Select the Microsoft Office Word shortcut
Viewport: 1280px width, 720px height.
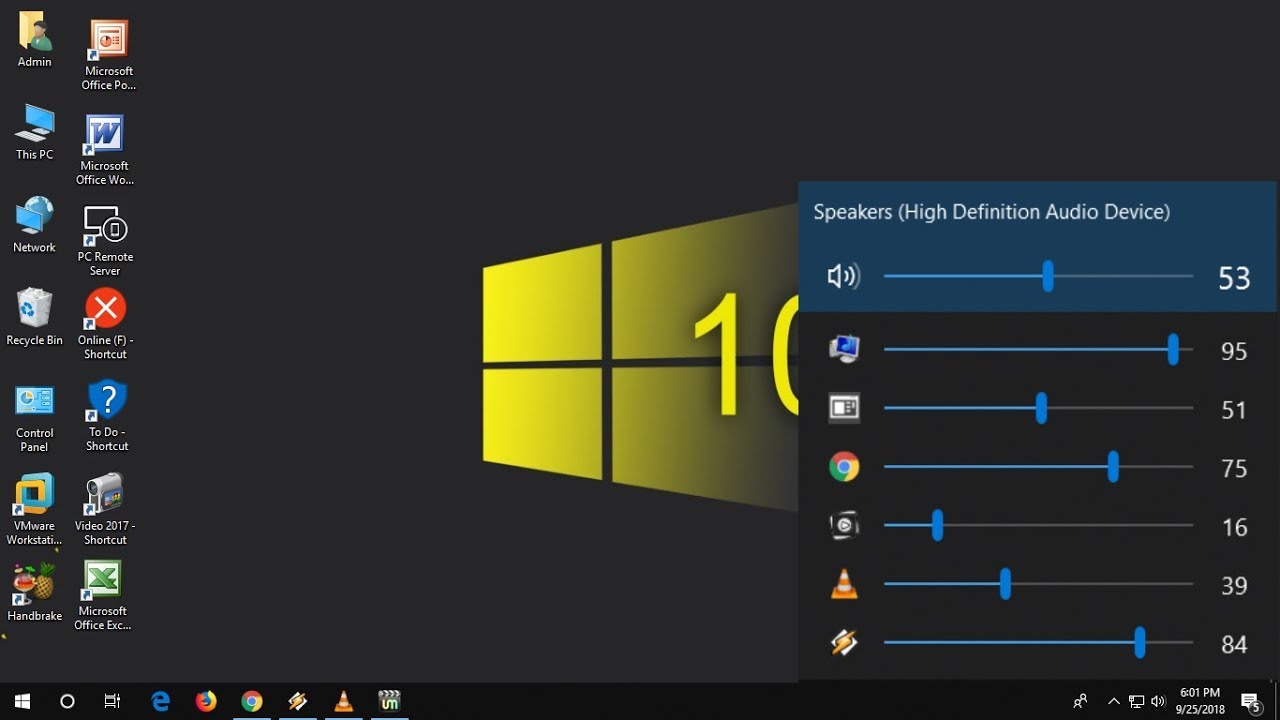point(105,150)
